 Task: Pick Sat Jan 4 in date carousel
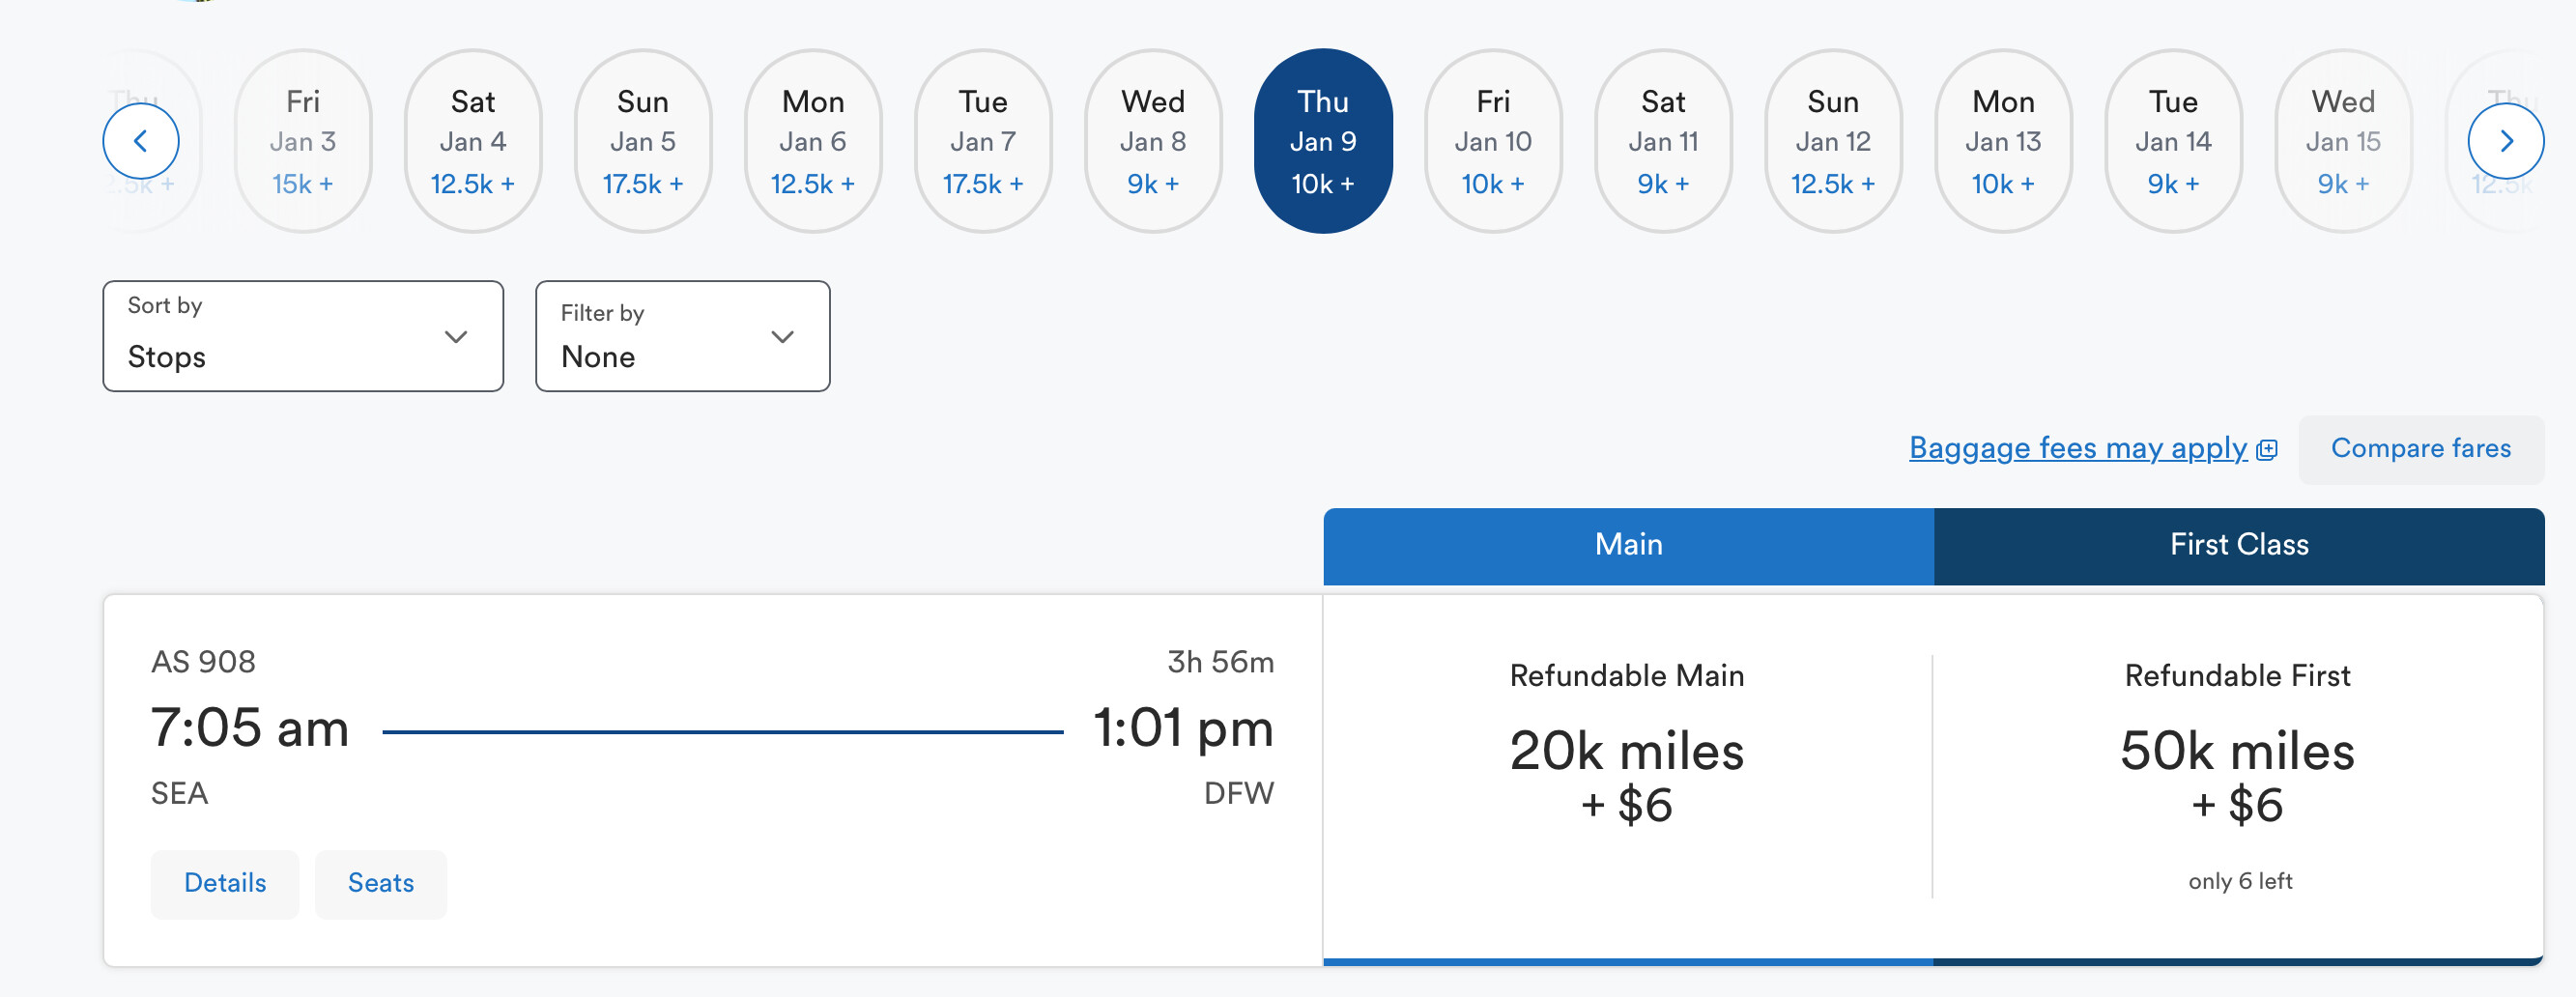[x=473, y=141]
